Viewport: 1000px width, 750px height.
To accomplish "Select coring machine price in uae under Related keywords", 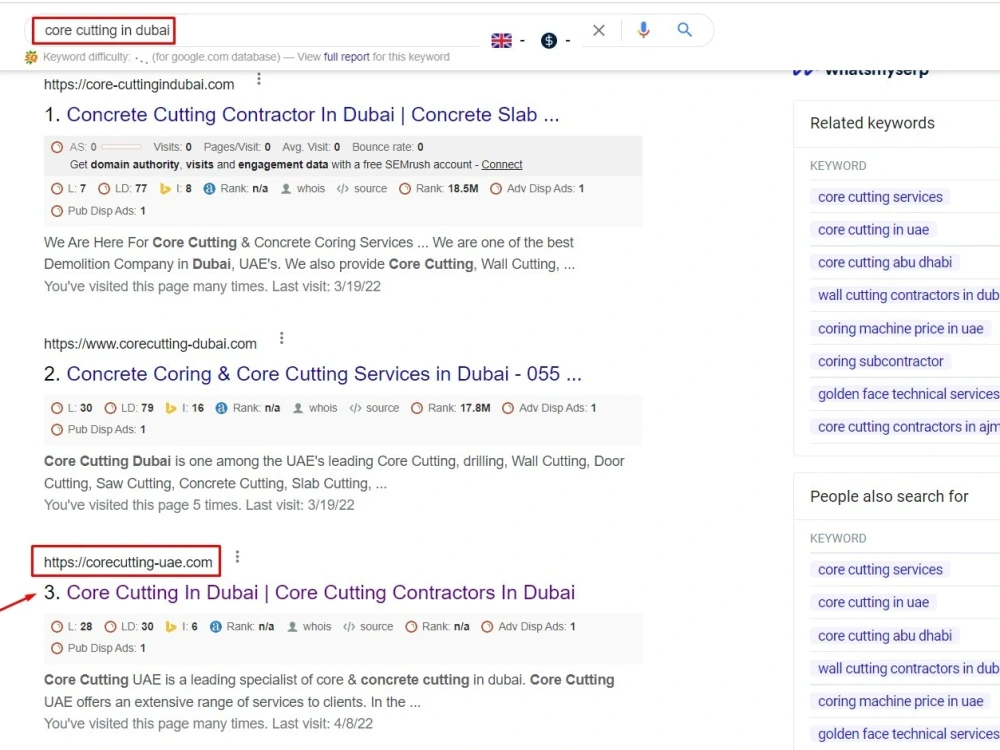I will [x=901, y=328].
